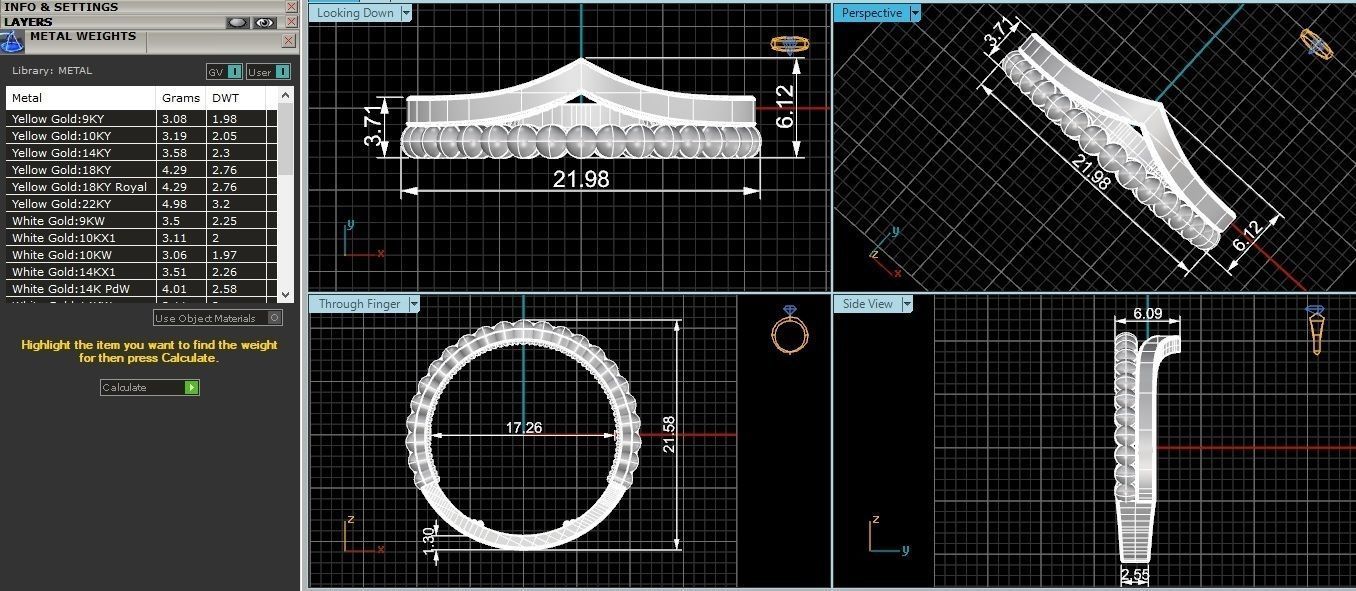Click the ring view icon in Perspective viewport

1316,45
